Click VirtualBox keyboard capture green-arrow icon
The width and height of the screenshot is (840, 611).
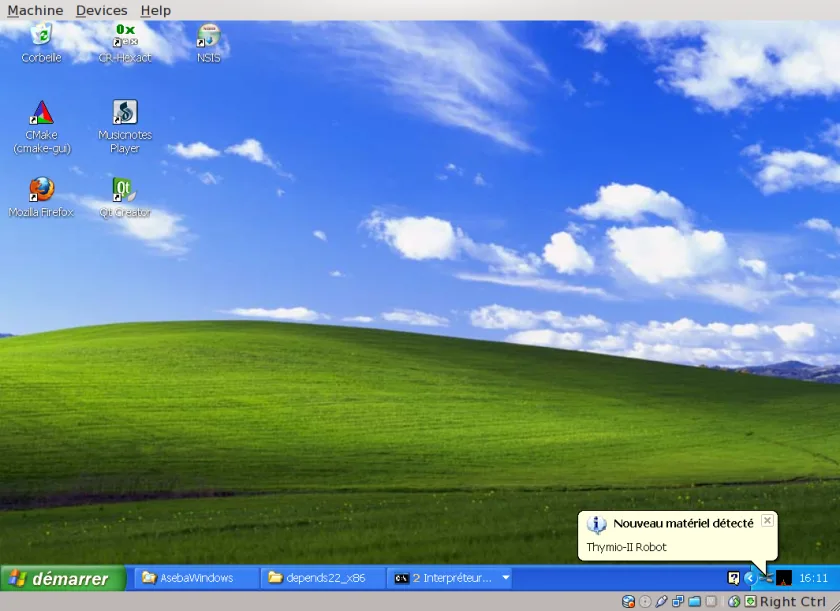tap(751, 601)
